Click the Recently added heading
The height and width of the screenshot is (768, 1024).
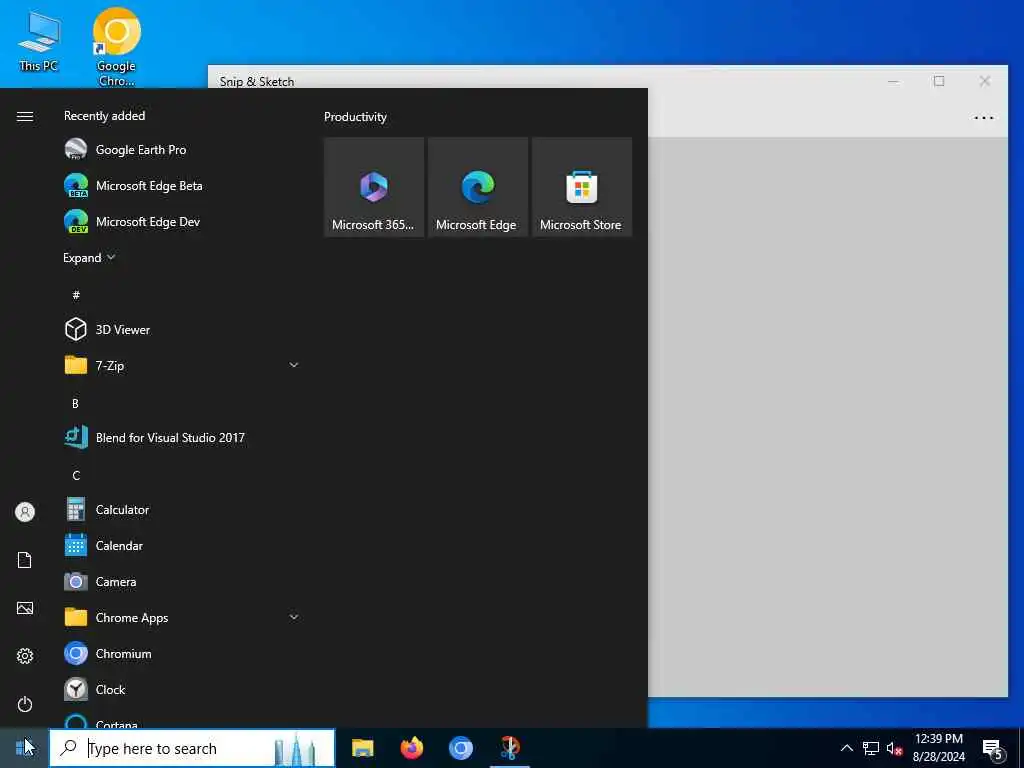click(x=104, y=116)
